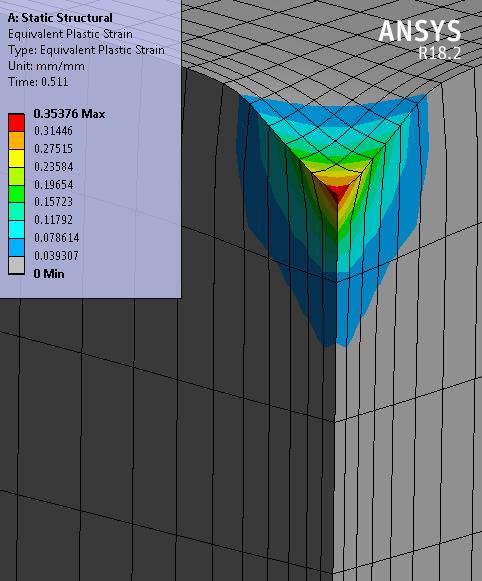Viewport: 482px width, 581px height.
Task: Click the yellow legend color band
Action: click(16, 158)
